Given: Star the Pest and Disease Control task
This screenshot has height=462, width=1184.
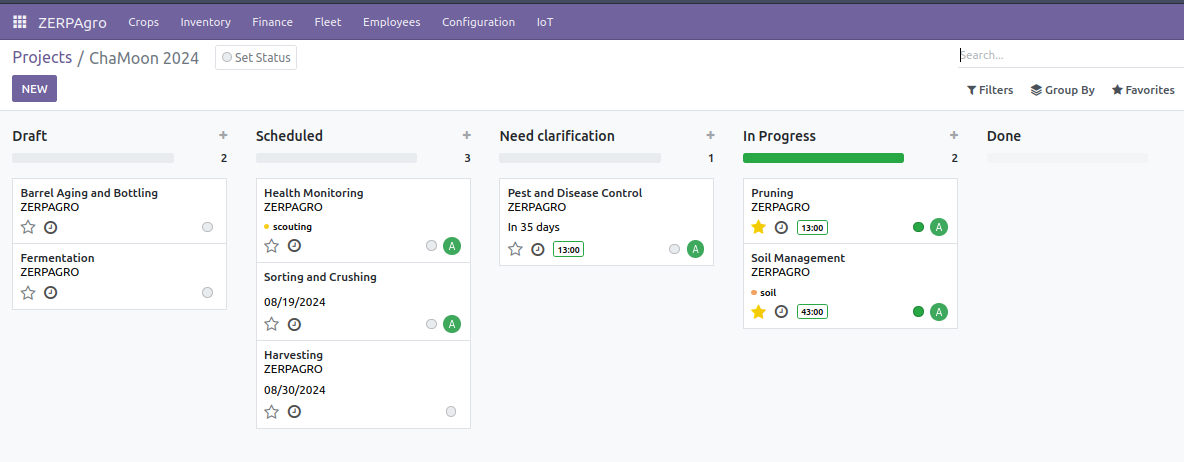Looking at the screenshot, I should pyautogui.click(x=515, y=249).
